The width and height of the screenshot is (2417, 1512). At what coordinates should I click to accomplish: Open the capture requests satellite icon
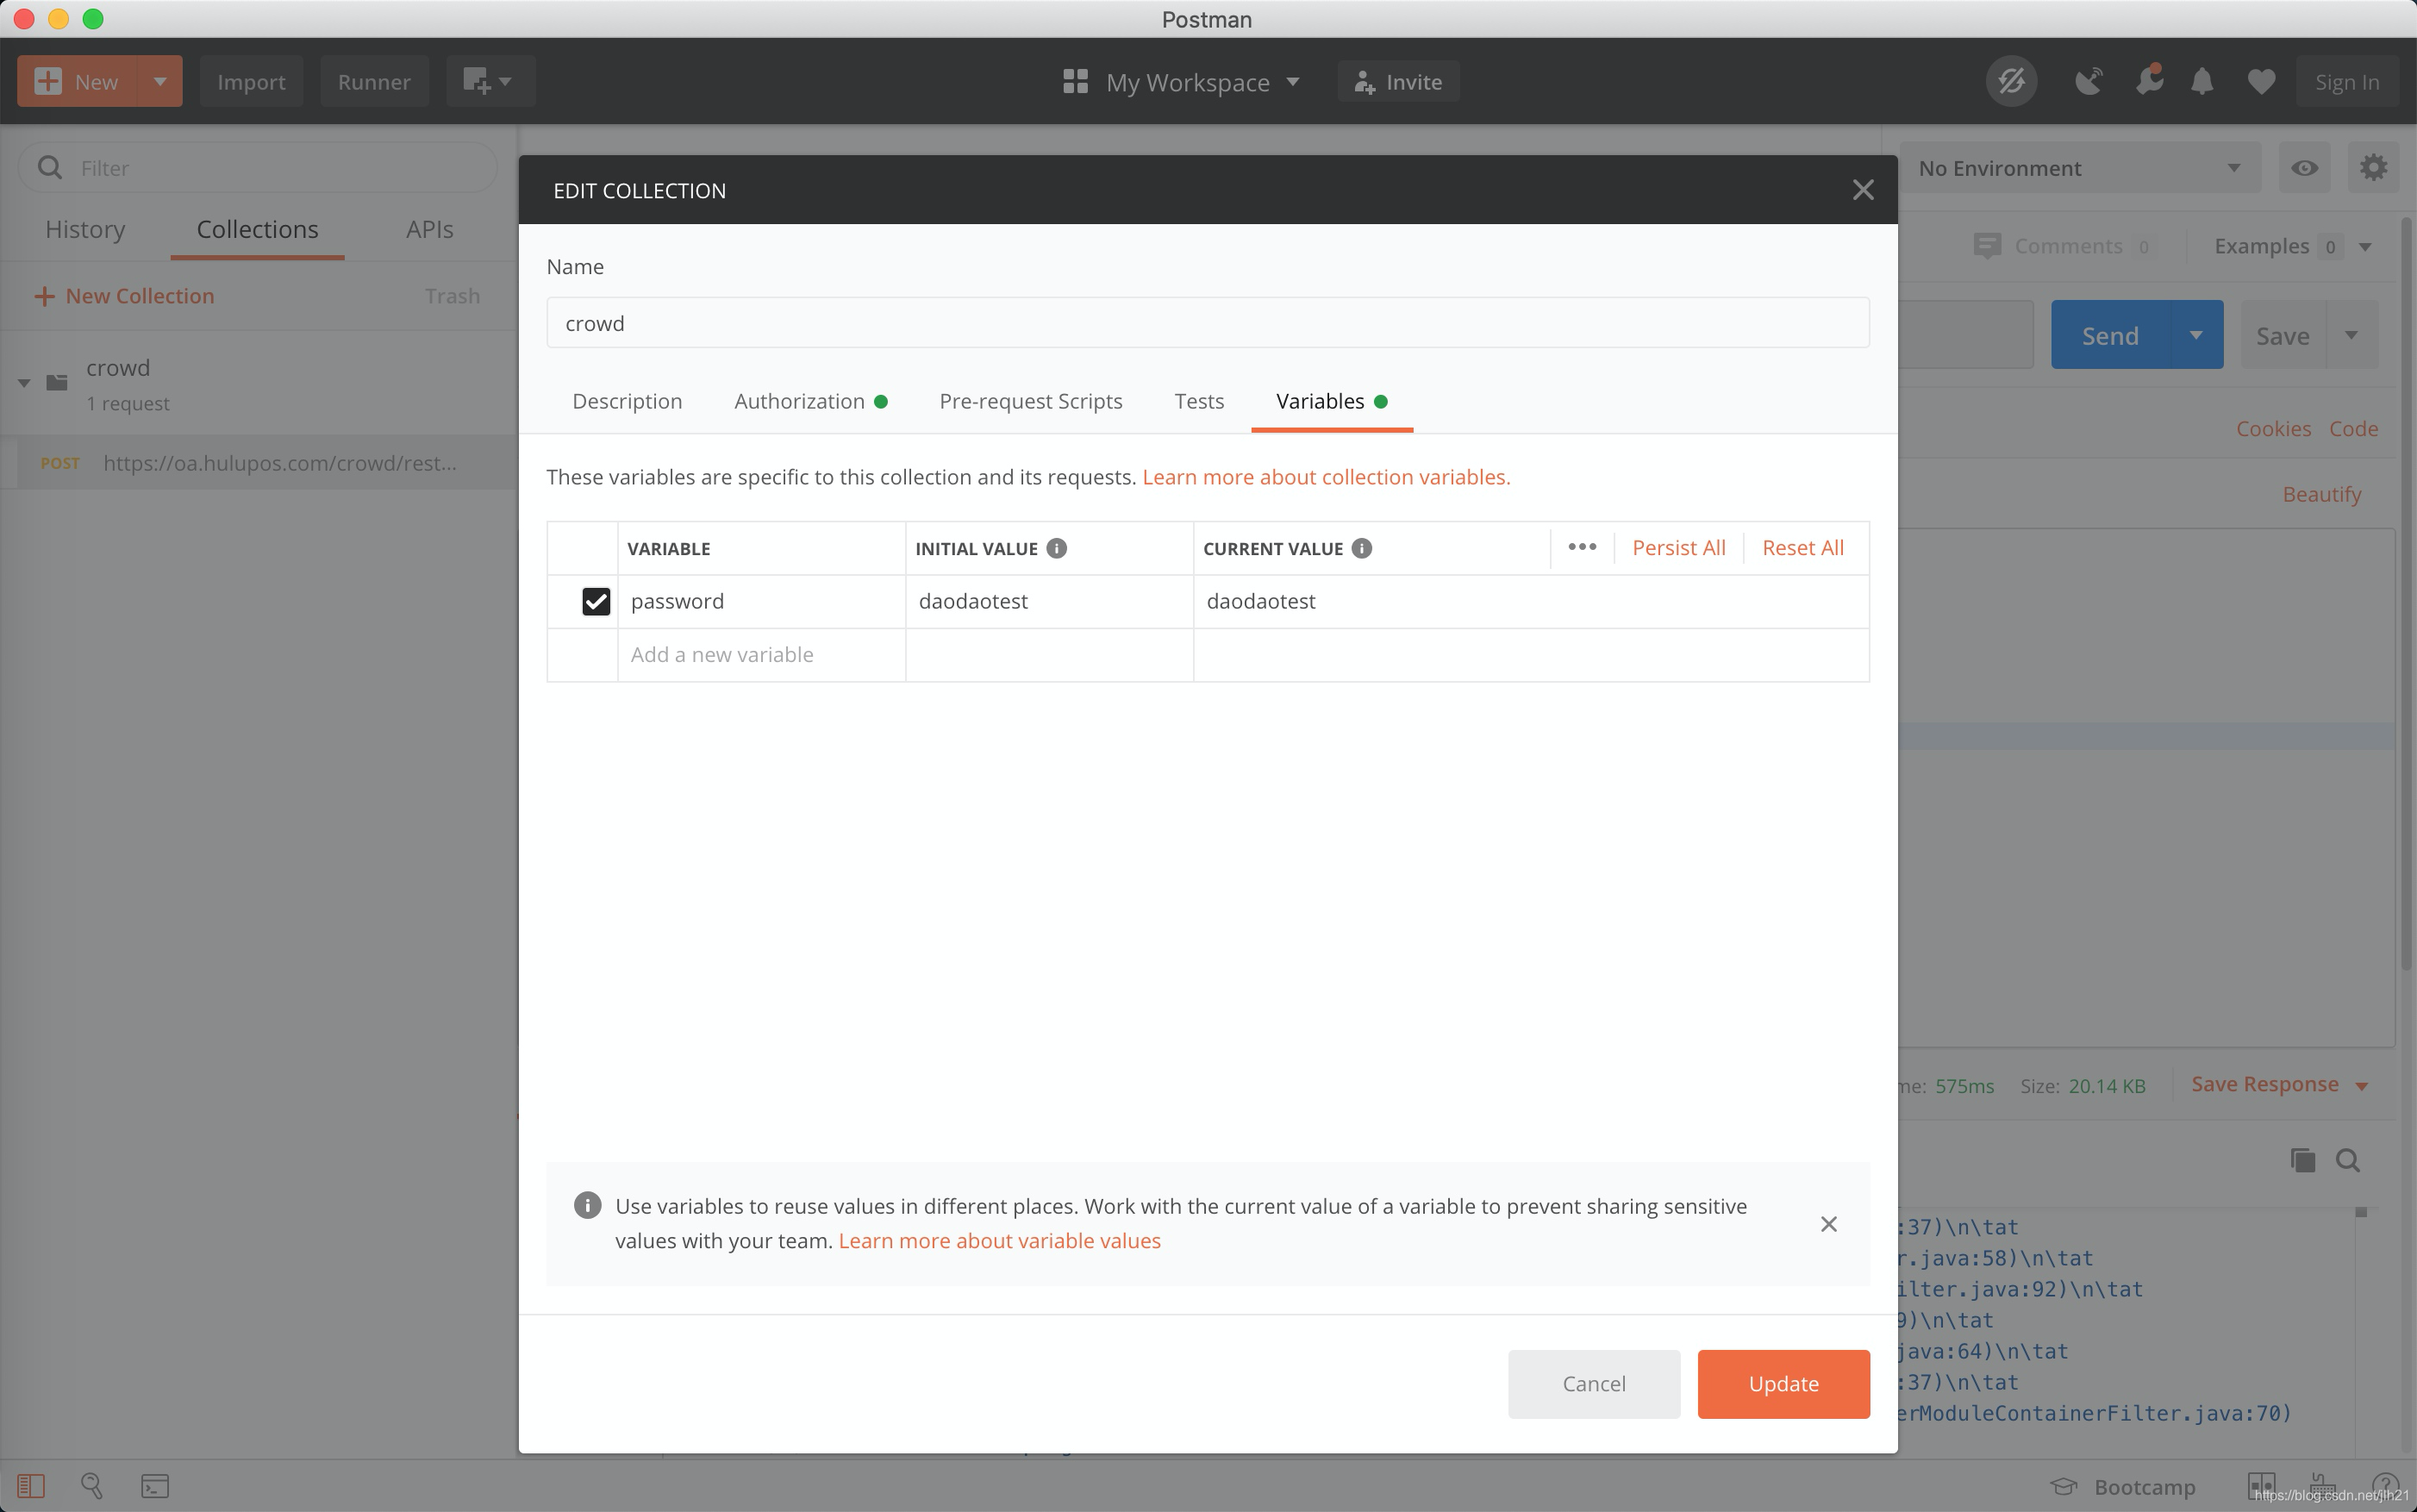click(x=2088, y=81)
